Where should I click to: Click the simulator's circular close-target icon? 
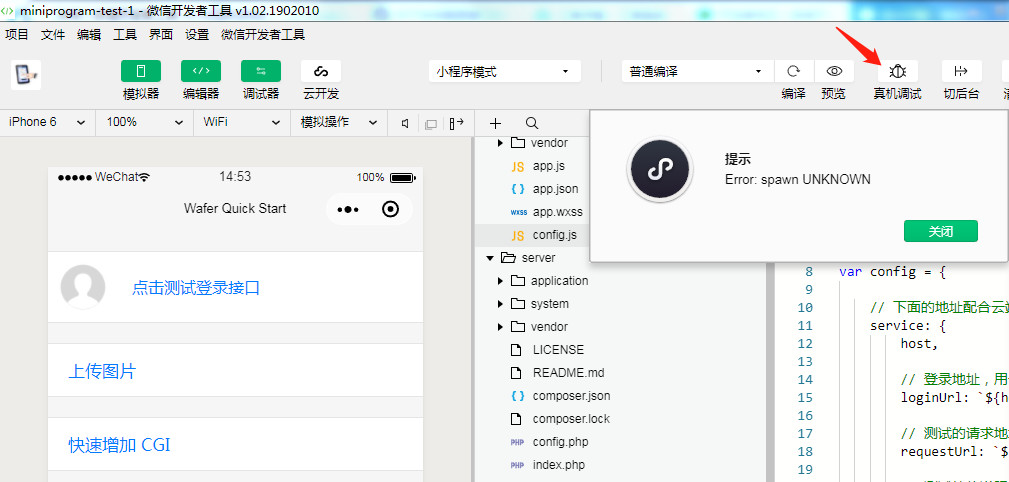[390, 209]
